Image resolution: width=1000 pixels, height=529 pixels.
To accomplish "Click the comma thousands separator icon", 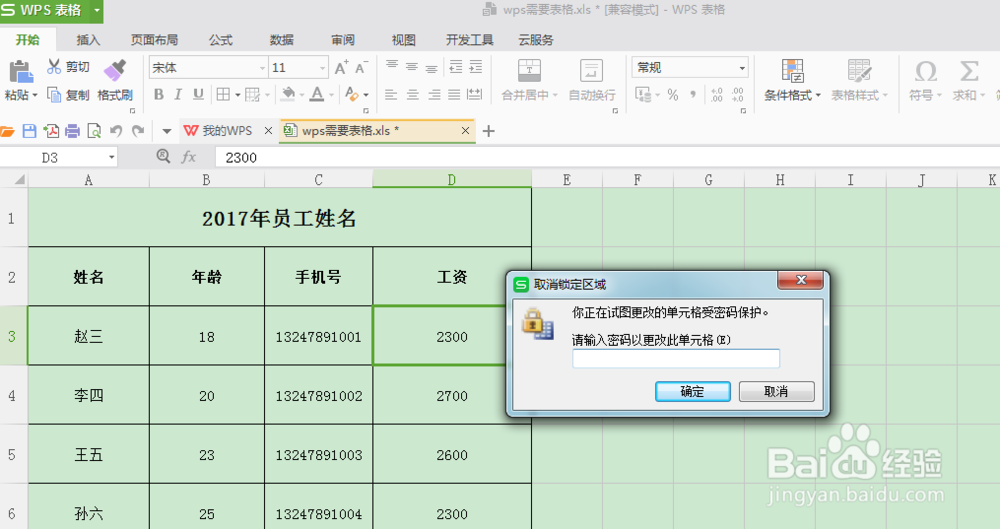I will coord(693,94).
